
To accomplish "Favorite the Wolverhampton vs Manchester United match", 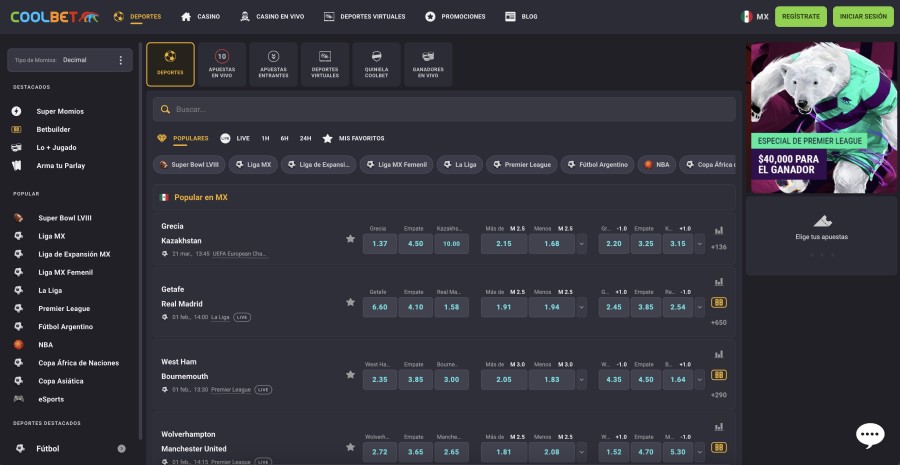I will tap(350, 447).
